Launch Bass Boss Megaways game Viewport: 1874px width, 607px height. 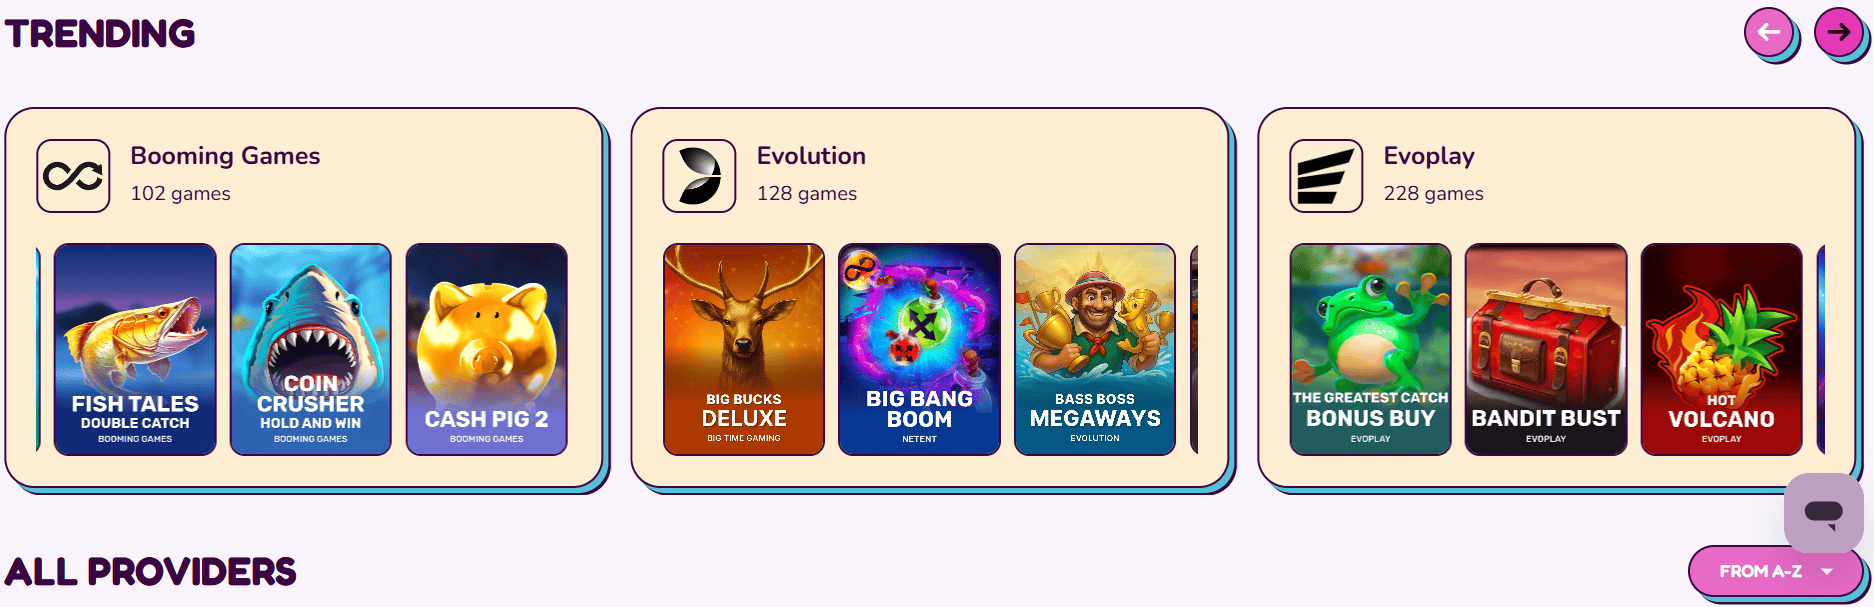[1095, 349]
